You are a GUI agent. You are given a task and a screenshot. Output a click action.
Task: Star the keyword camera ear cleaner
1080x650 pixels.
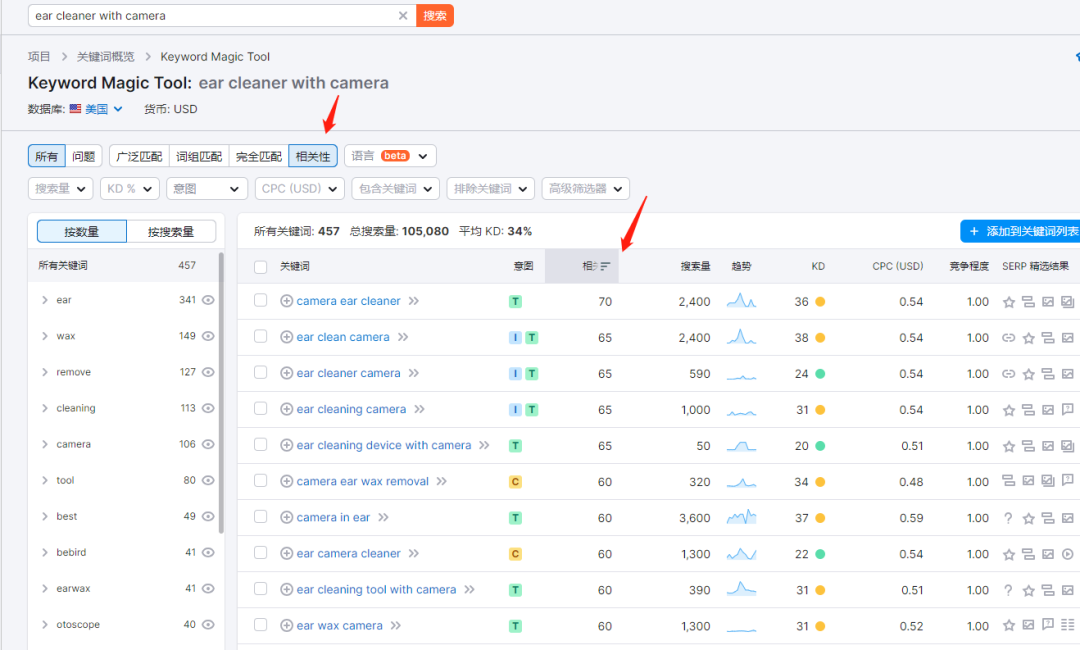click(1007, 303)
